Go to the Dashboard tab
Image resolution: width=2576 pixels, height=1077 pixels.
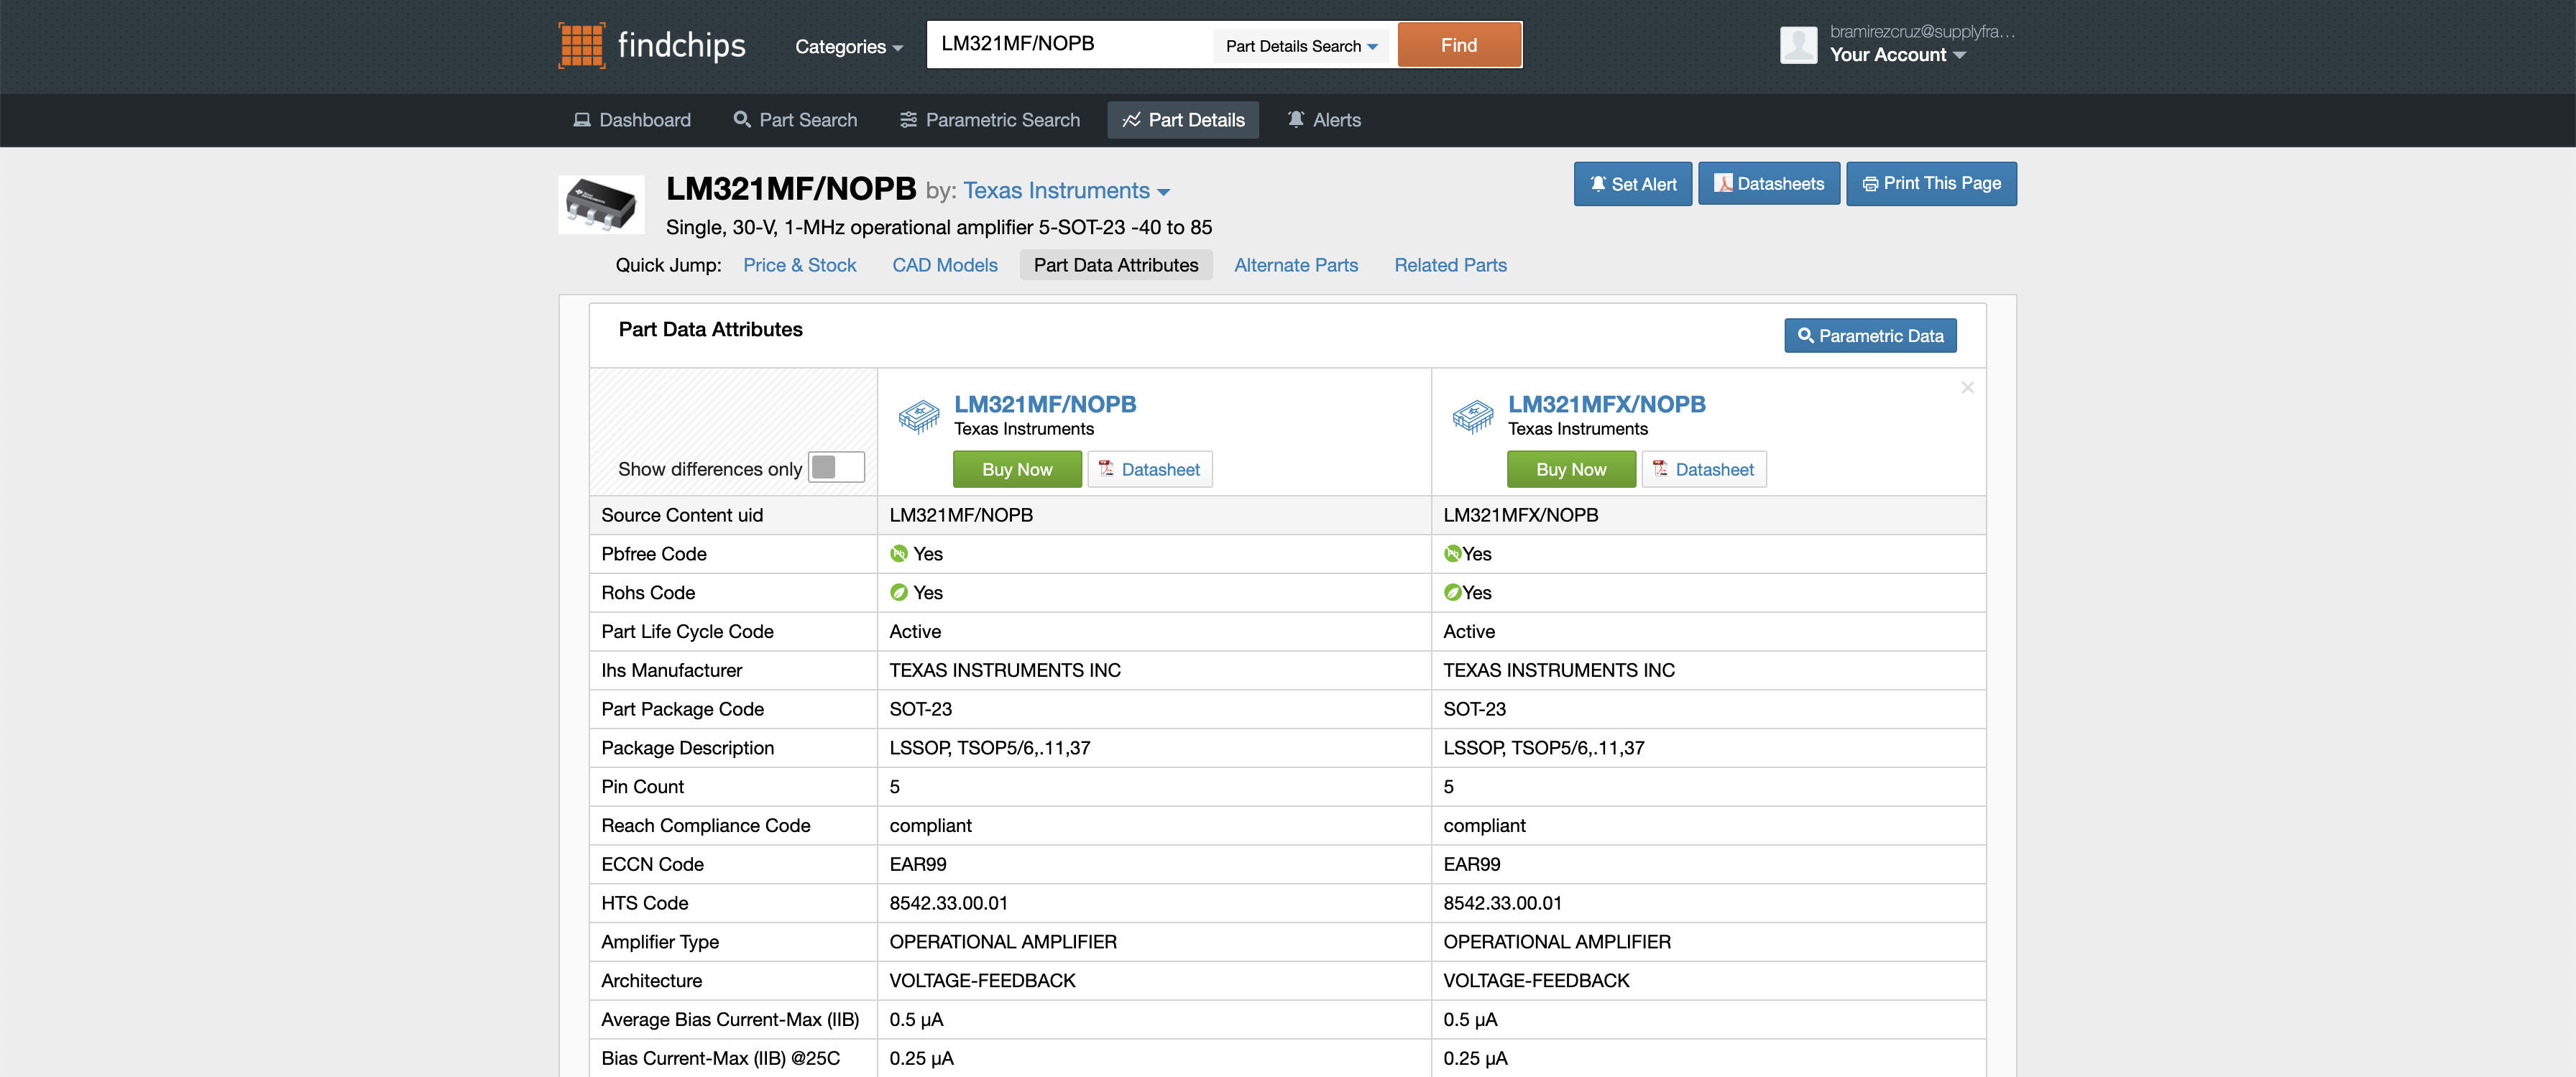[x=632, y=120]
